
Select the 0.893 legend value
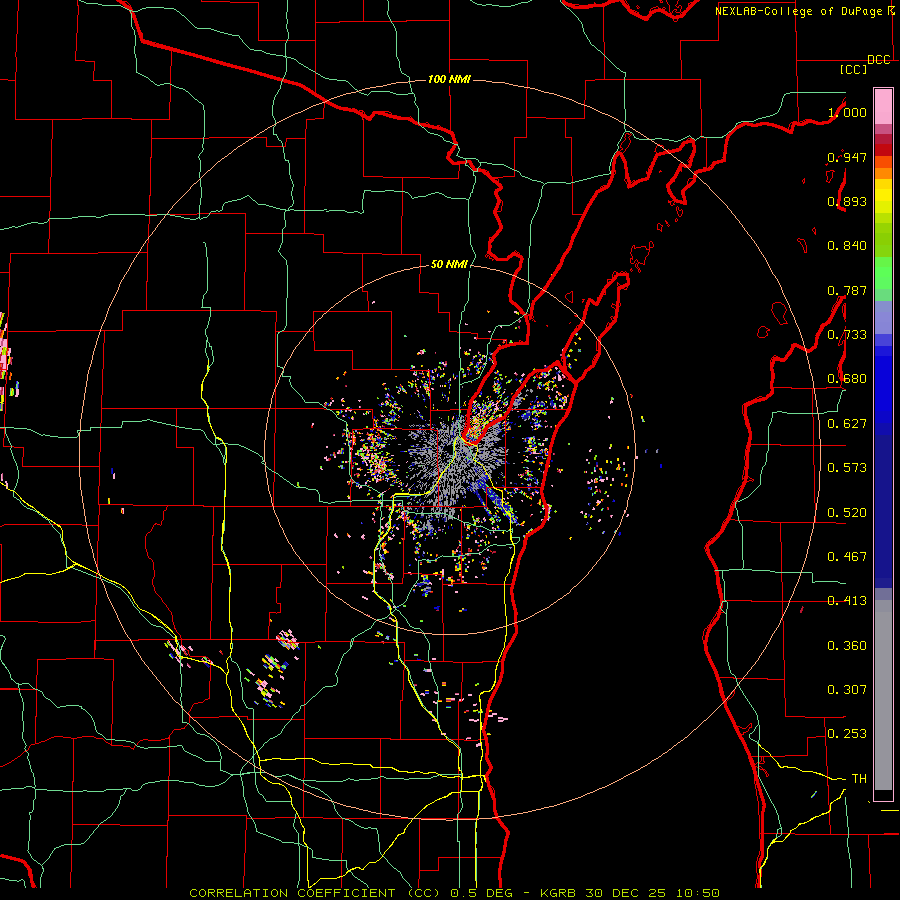847,201
